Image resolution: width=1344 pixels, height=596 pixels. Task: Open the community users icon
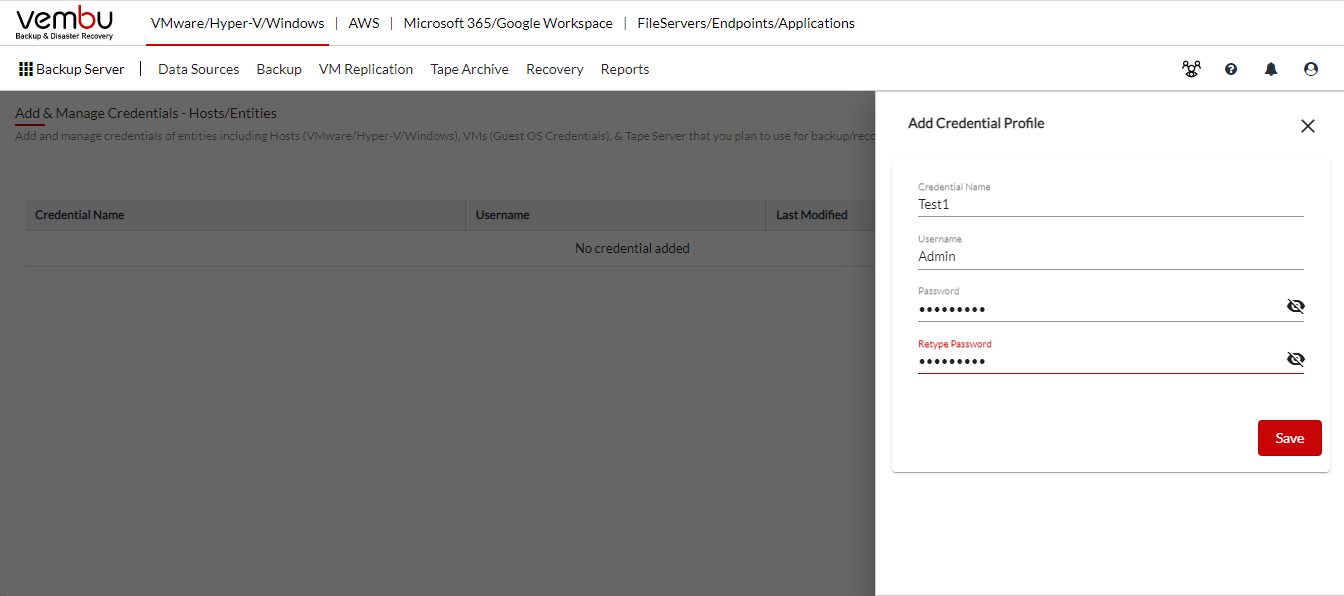tap(1191, 69)
